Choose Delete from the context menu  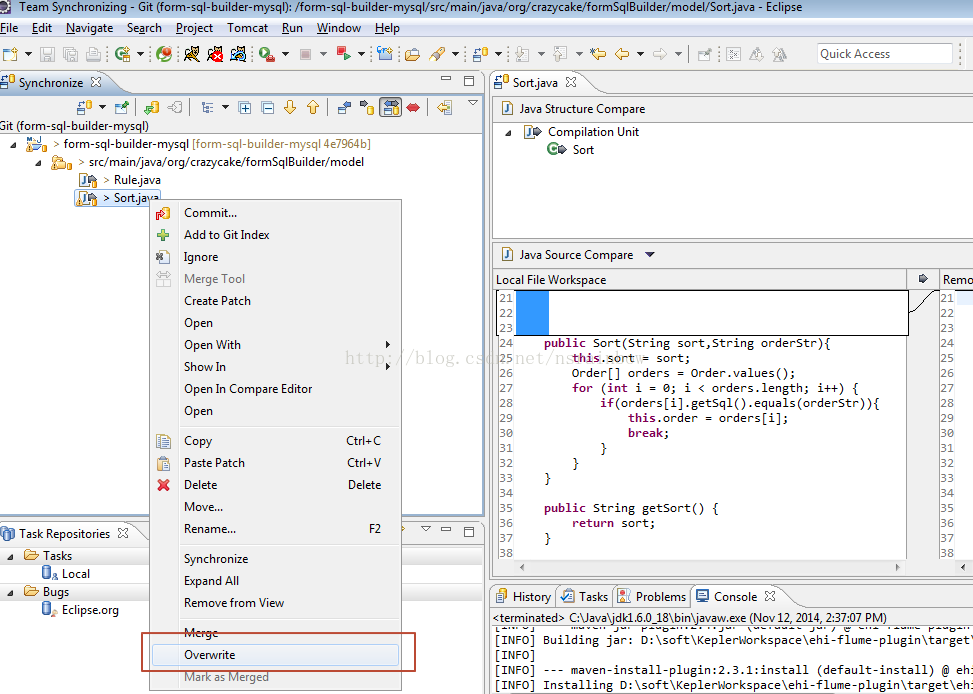(x=276, y=485)
